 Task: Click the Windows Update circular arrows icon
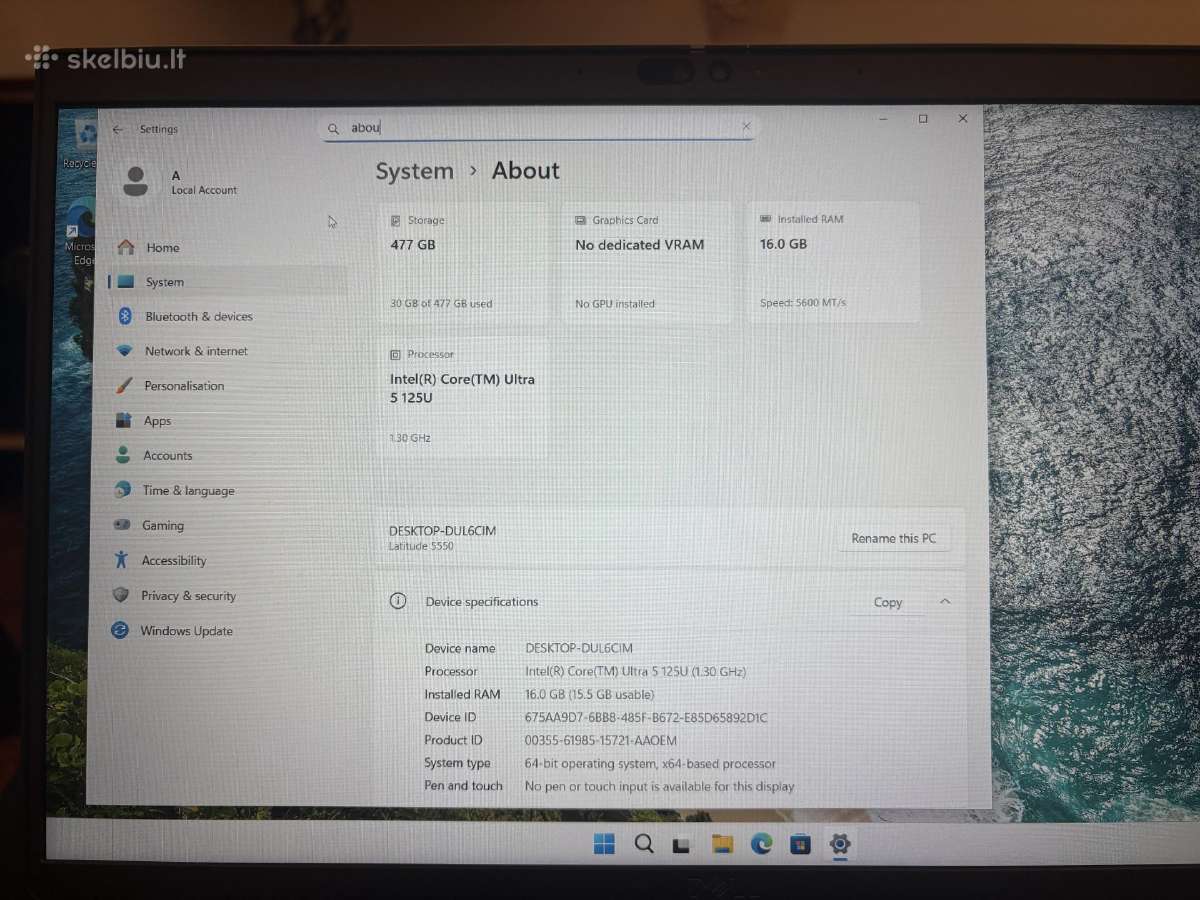120,631
